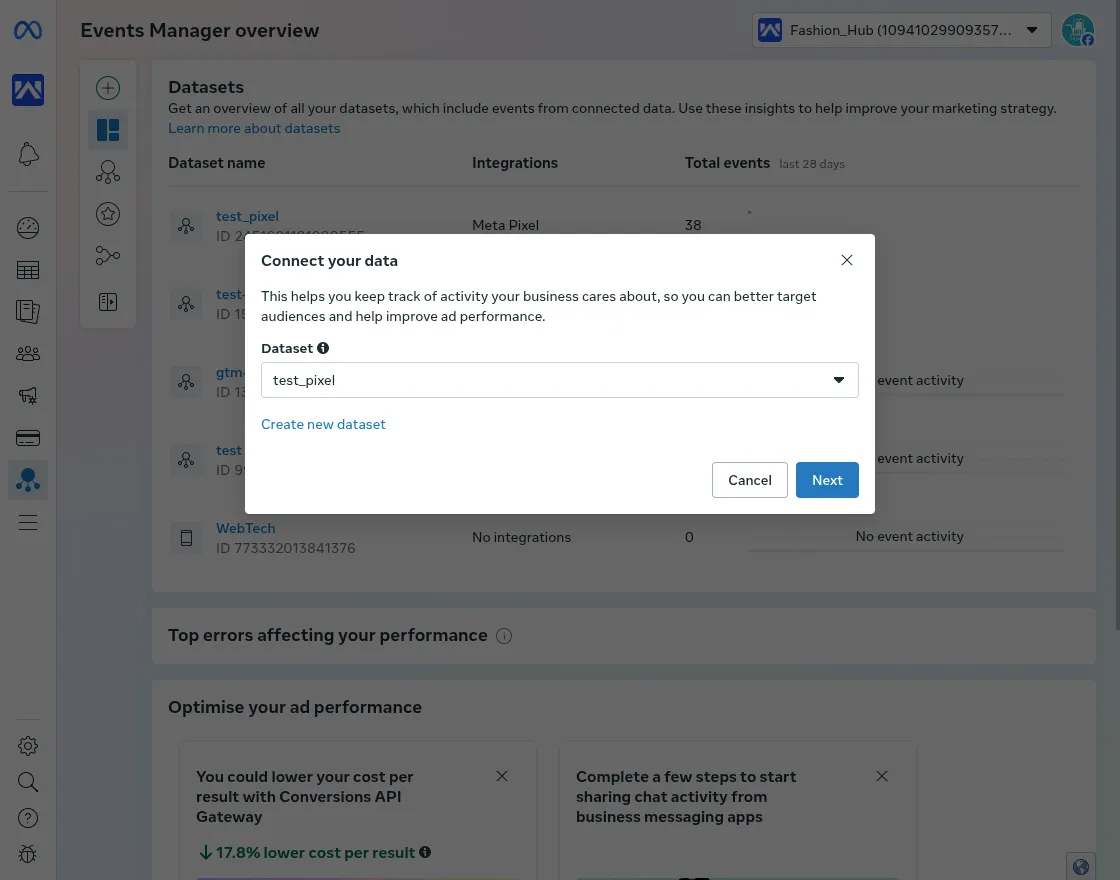Click the page vertical scrollbar
The width and height of the screenshot is (1120, 880).
click(1118, 314)
